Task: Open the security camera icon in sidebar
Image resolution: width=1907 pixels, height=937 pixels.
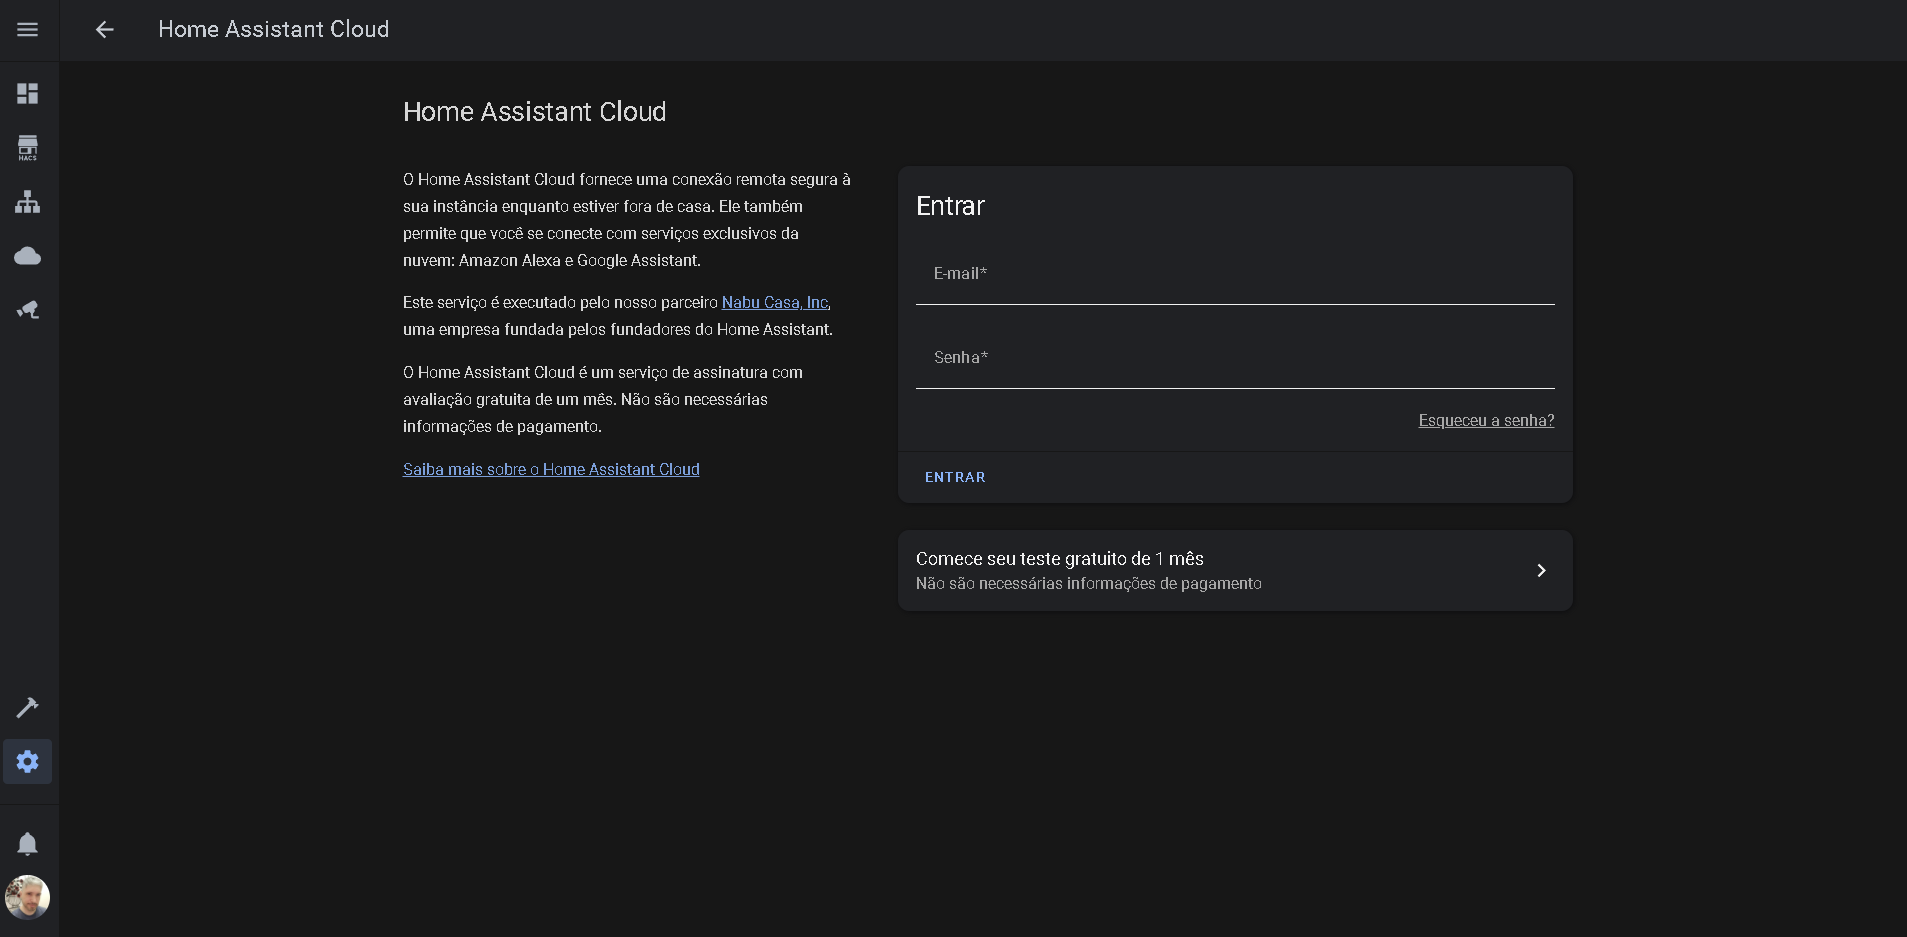Action: click(28, 310)
